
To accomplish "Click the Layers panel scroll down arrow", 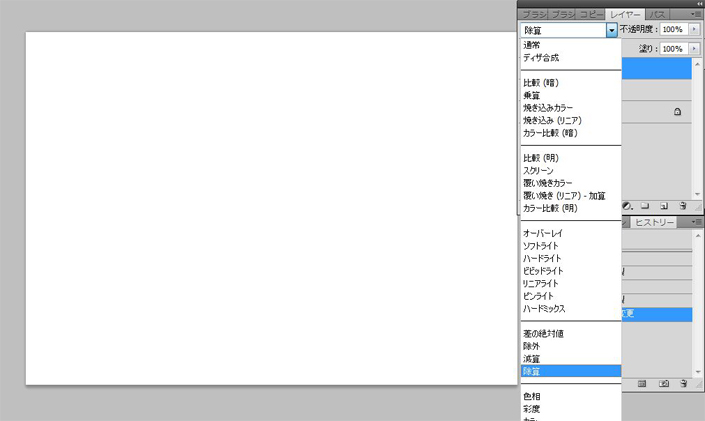I will 697,194.
